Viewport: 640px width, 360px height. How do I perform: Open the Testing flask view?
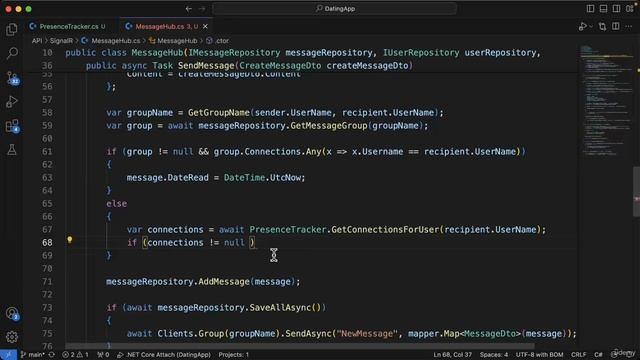click(x=12, y=150)
